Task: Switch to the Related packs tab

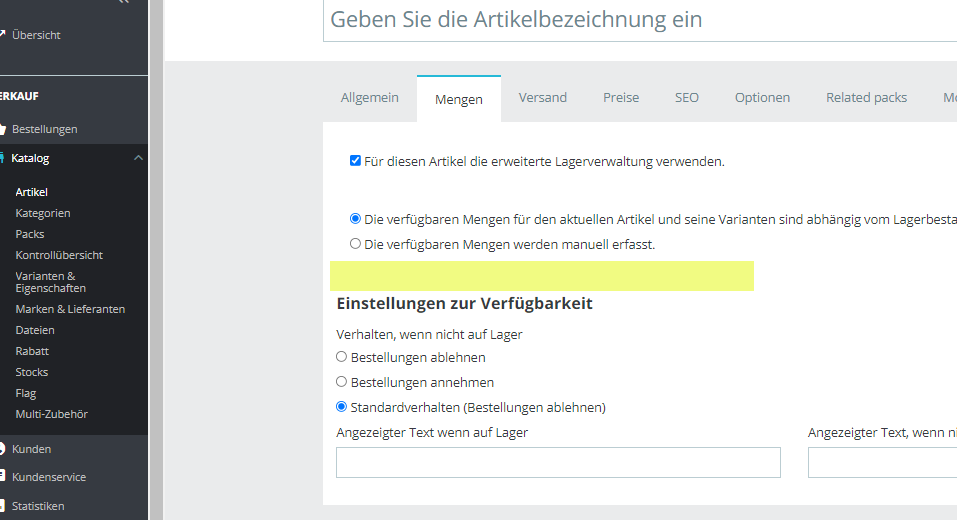Action: point(867,98)
